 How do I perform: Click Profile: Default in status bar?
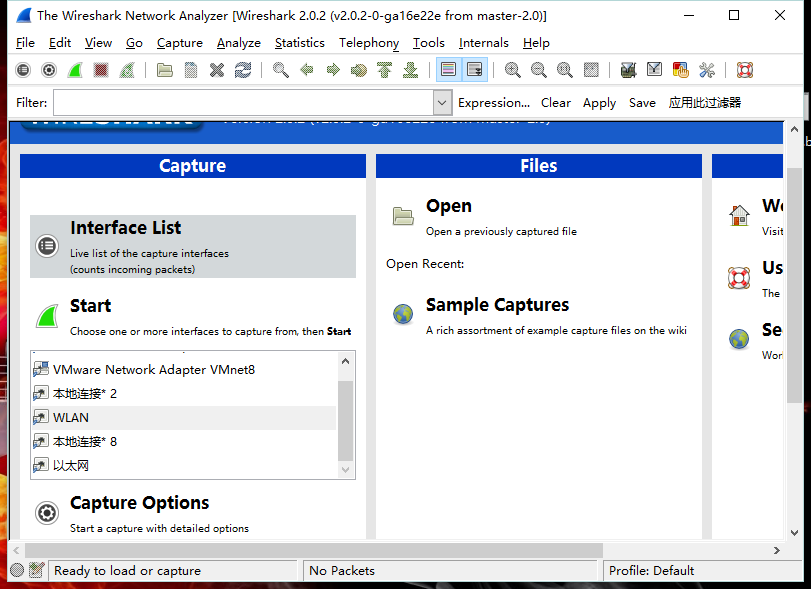tap(651, 570)
